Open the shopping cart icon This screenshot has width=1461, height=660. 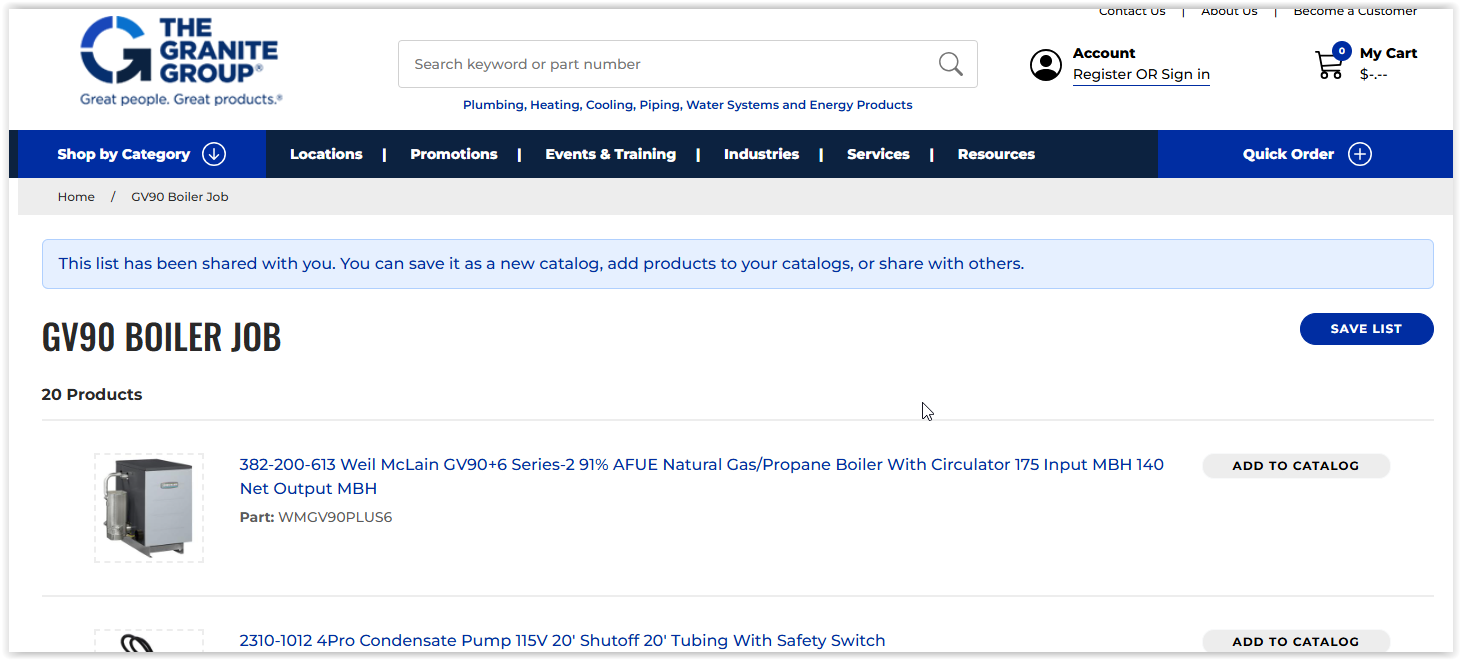pyautogui.click(x=1330, y=63)
